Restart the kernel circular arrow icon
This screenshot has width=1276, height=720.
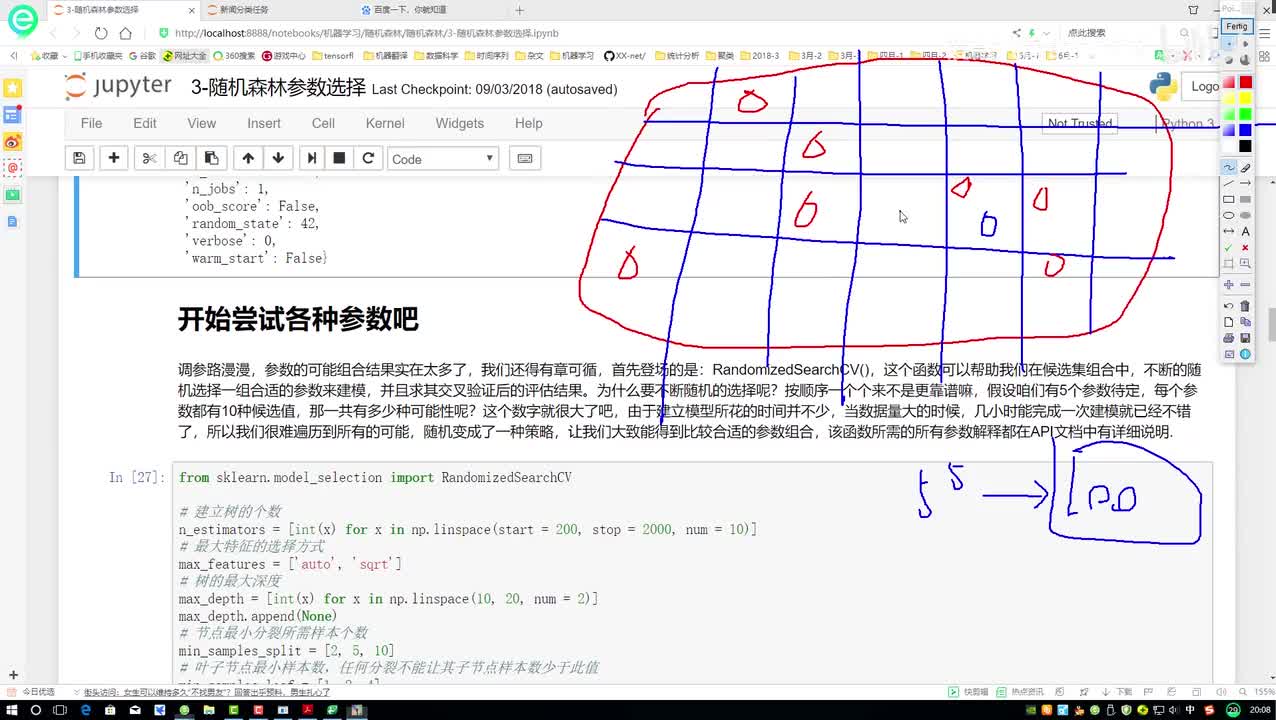point(368,158)
